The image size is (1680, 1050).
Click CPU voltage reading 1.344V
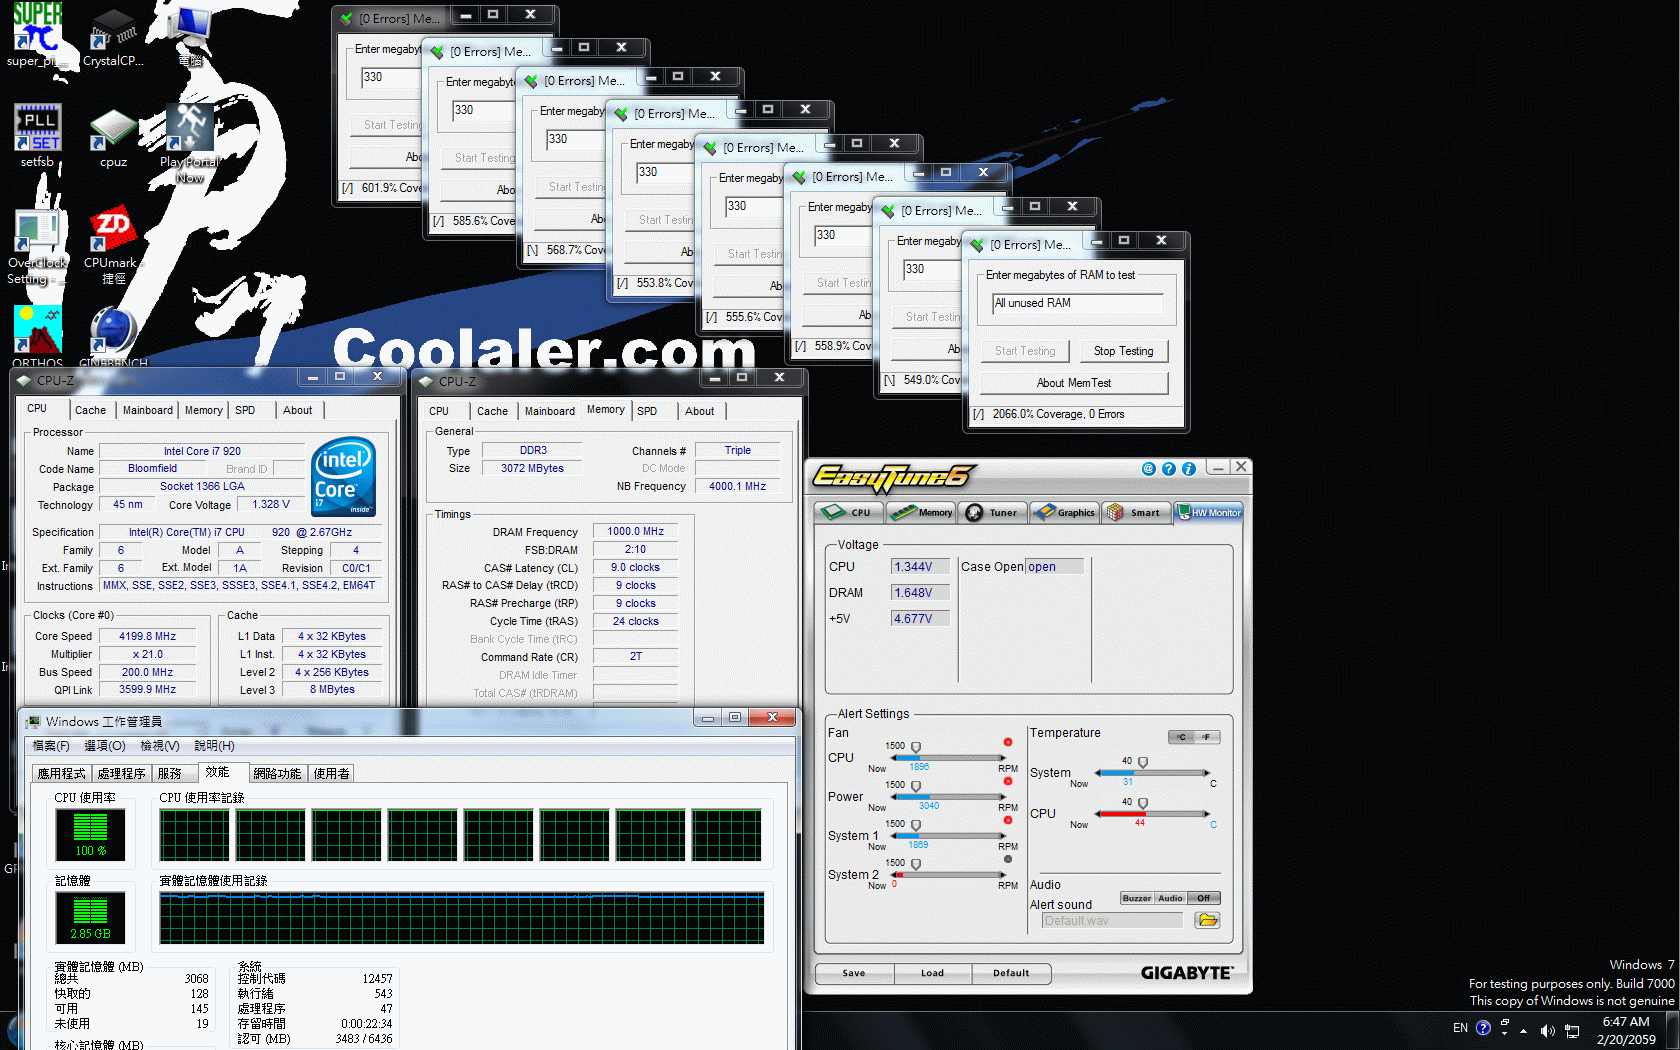tap(919, 567)
